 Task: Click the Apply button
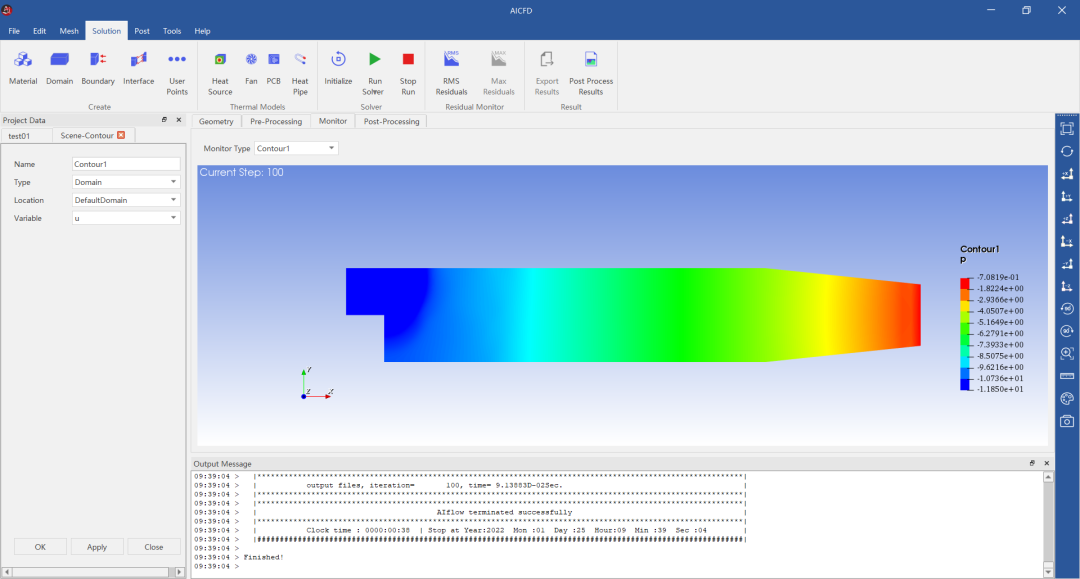pos(97,547)
